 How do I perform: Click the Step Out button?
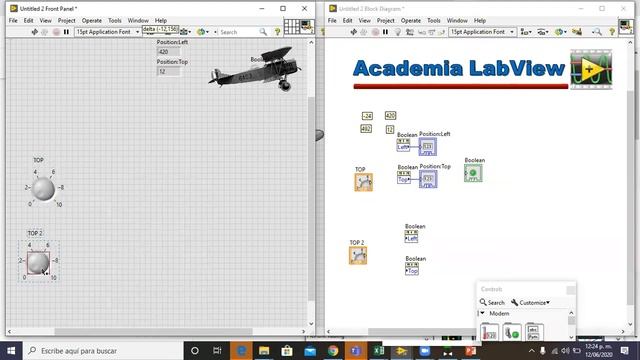point(441,32)
